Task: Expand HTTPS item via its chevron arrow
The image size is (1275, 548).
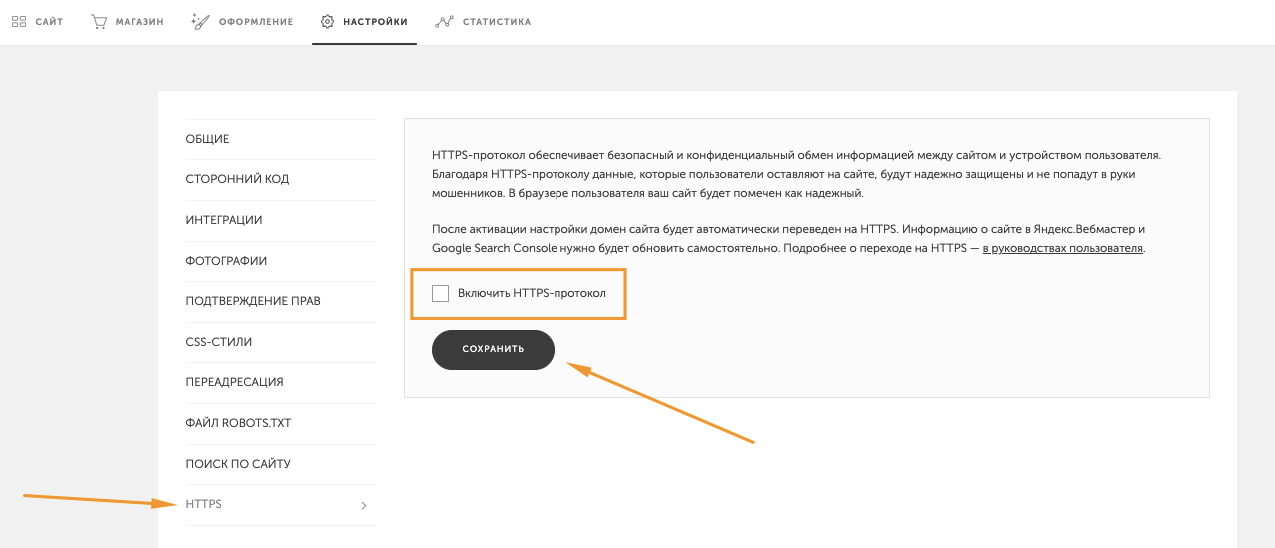Action: click(x=364, y=506)
